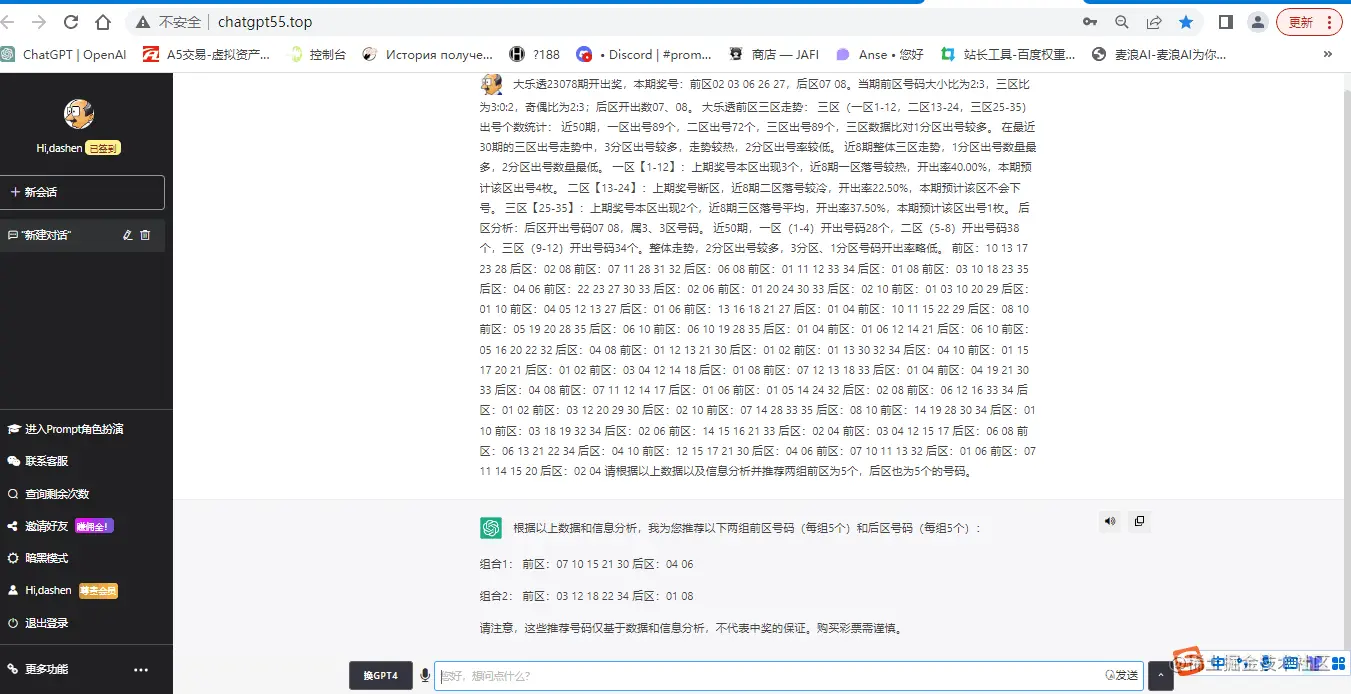
Task: Log out with 退出登录
Action: click(38, 623)
